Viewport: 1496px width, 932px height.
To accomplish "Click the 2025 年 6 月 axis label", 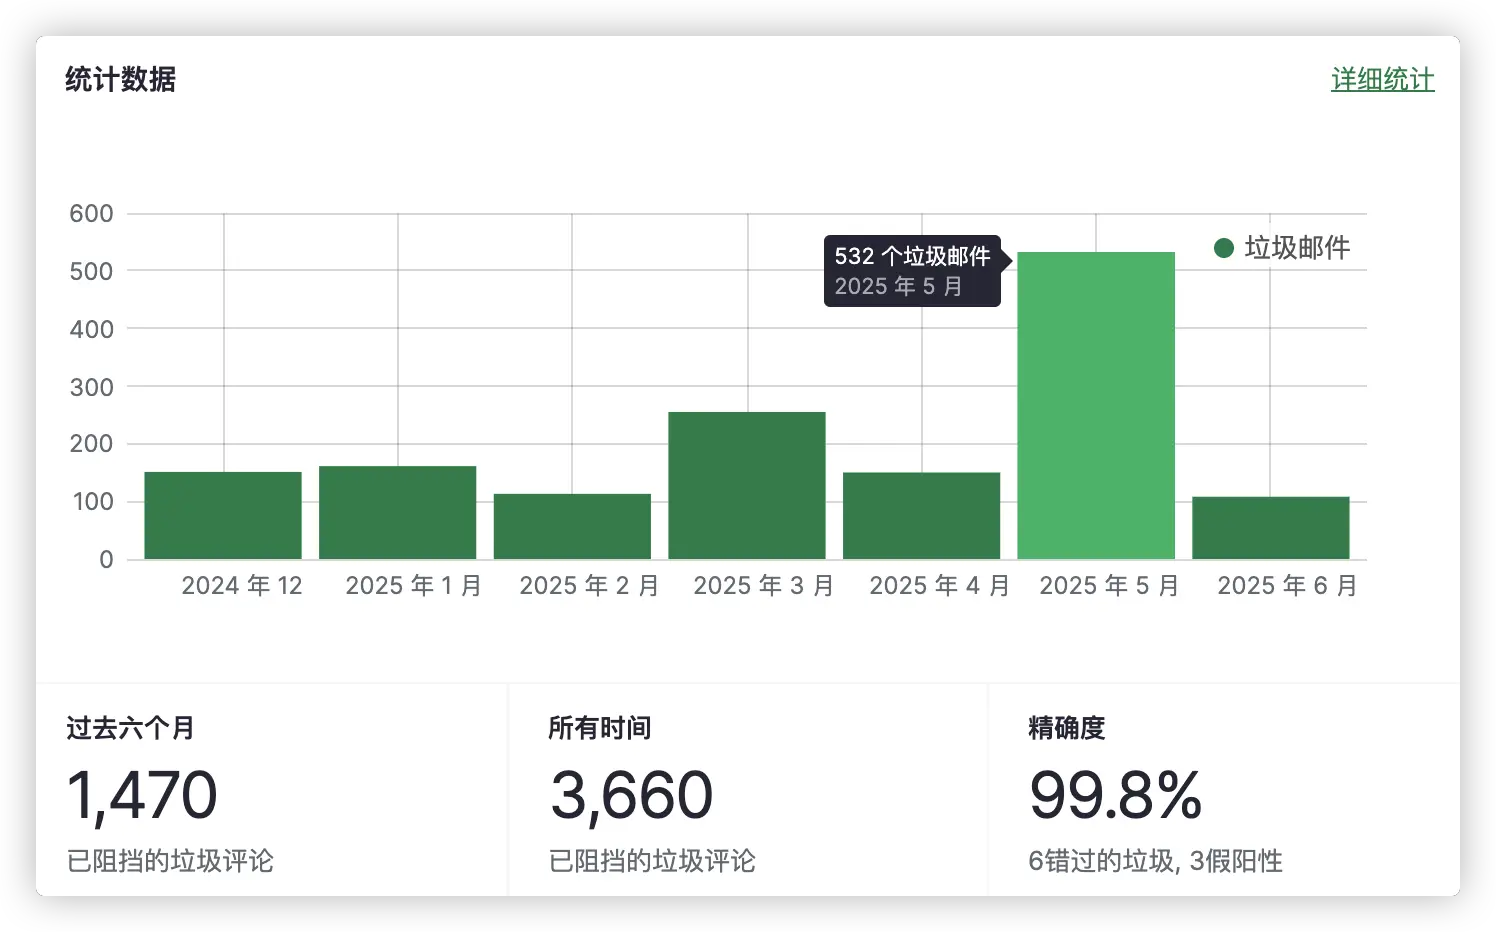I will (x=1287, y=586).
